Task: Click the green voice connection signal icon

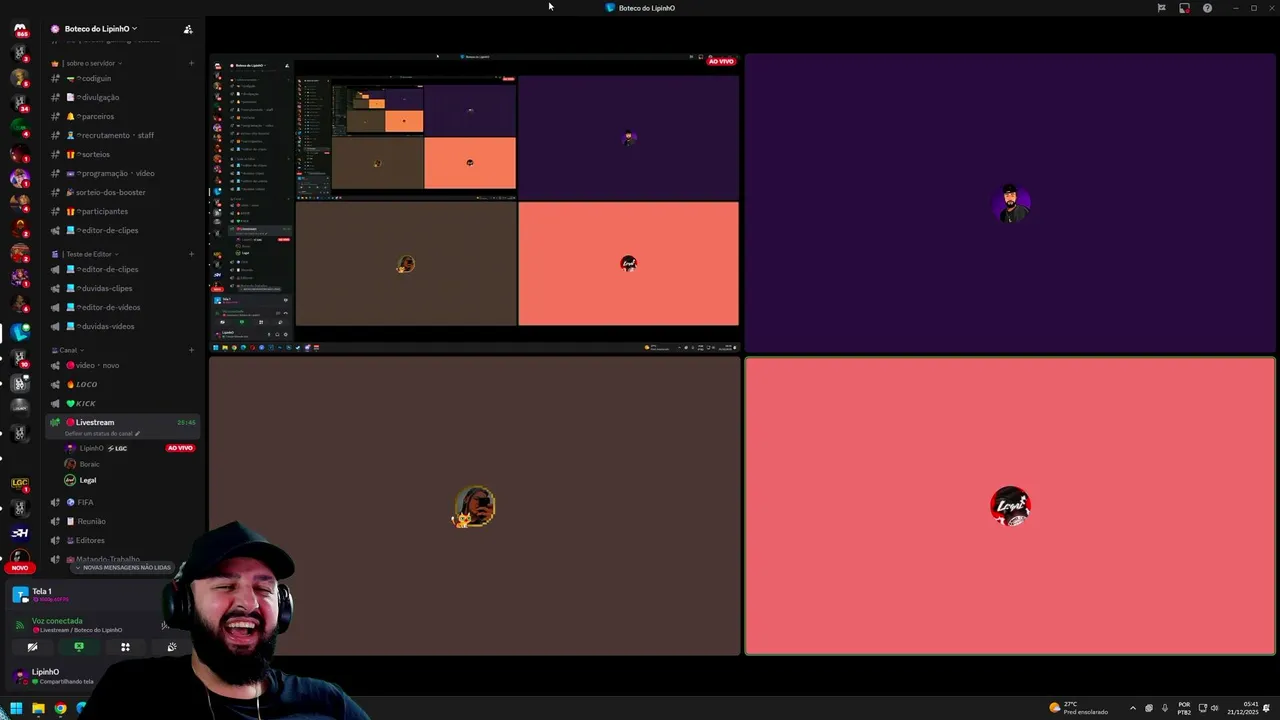Action: click(19, 625)
